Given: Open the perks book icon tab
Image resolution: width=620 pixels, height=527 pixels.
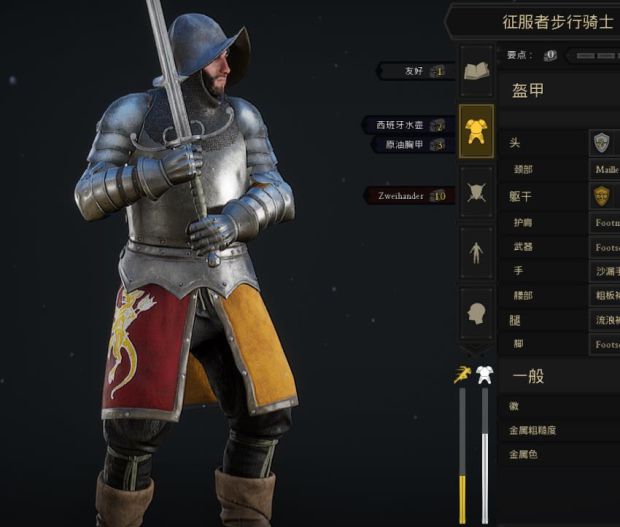Looking at the screenshot, I should pos(476,71).
